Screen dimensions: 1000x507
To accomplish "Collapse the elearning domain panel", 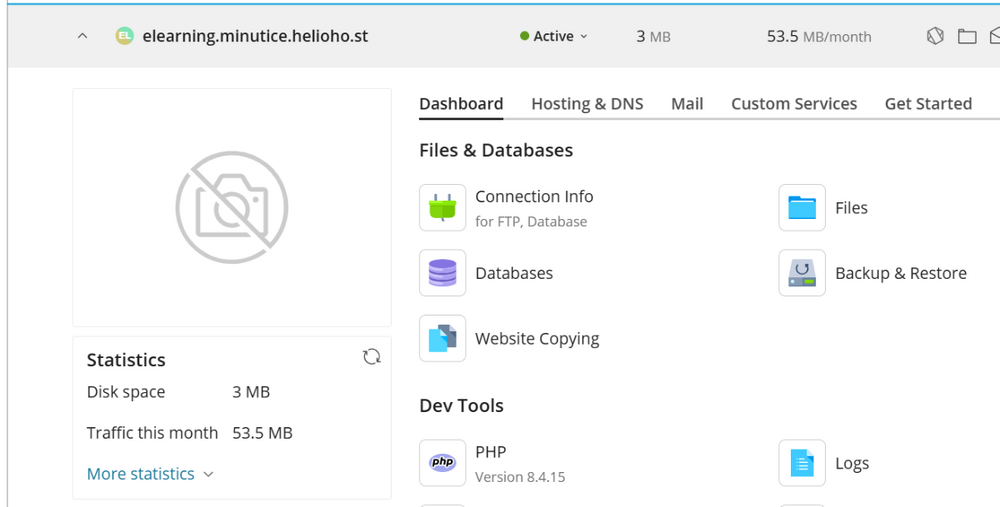I will (x=83, y=36).
